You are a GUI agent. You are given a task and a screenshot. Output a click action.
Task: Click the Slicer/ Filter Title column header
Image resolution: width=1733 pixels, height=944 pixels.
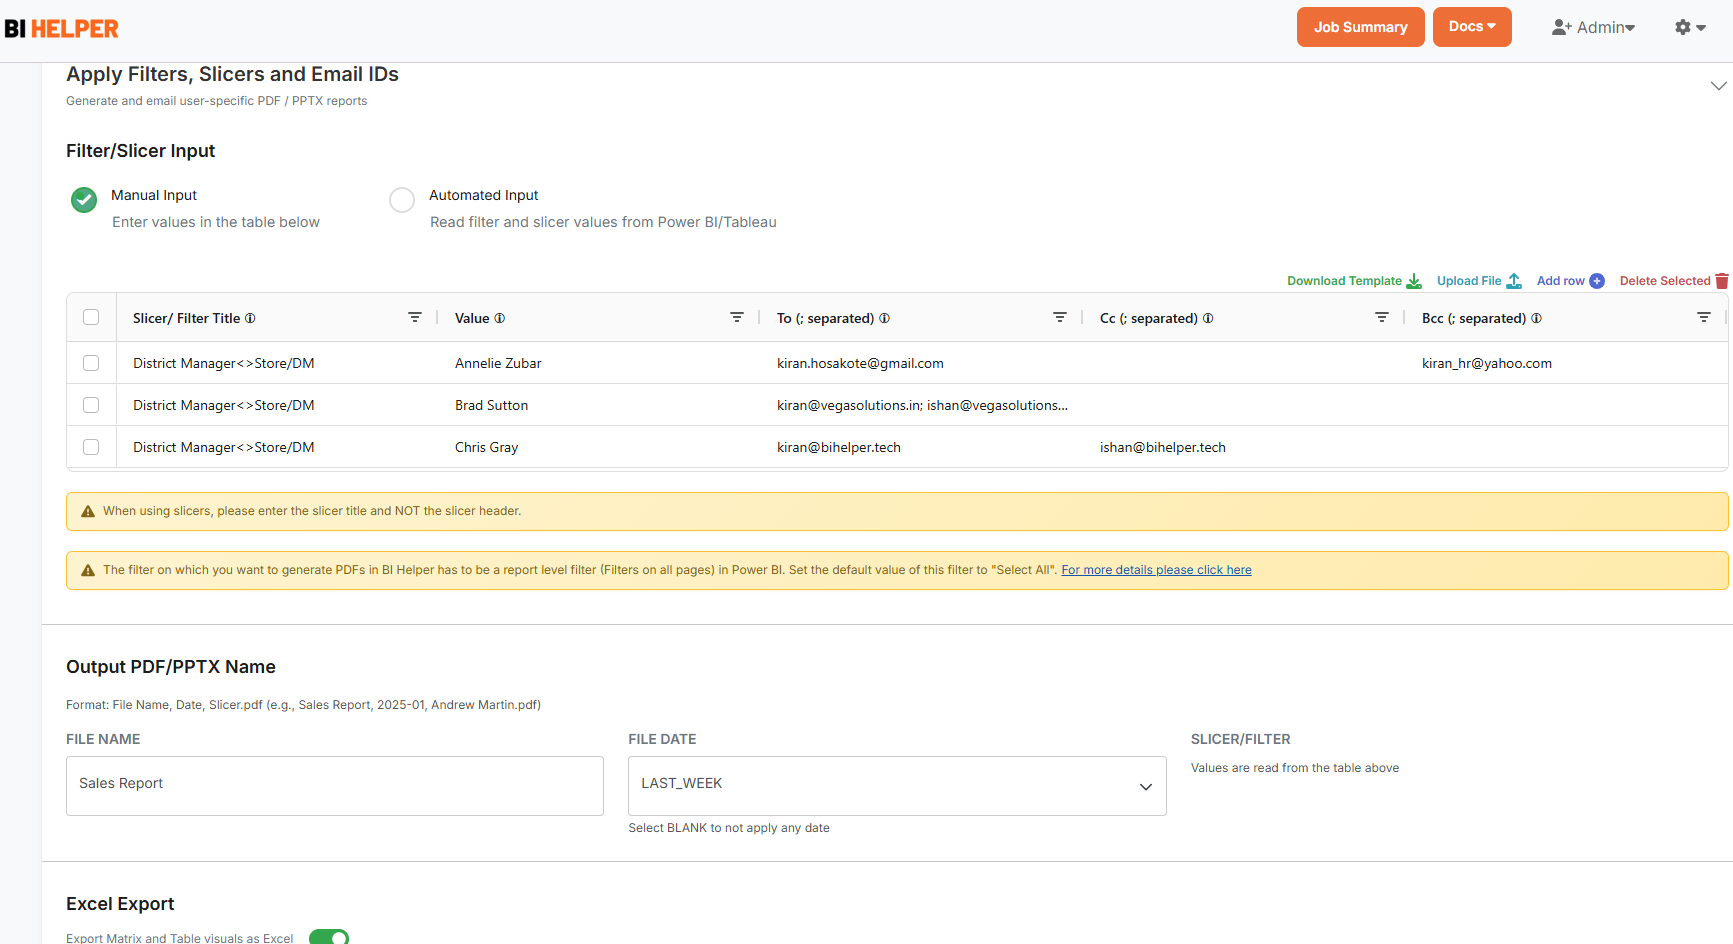tap(186, 318)
